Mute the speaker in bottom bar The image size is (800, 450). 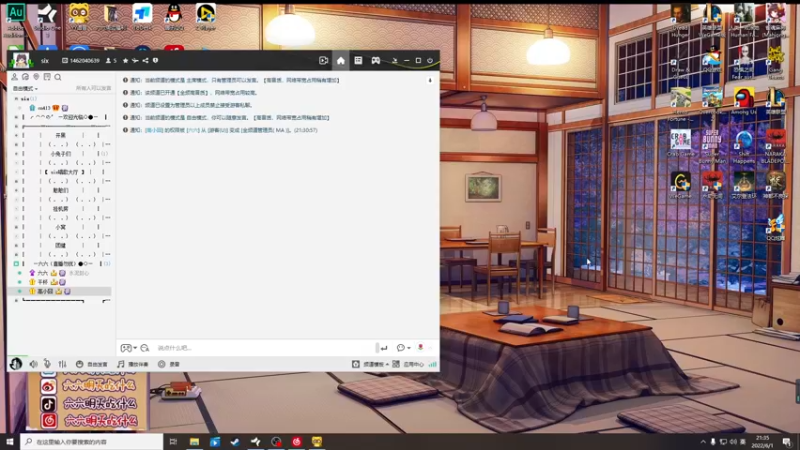33,364
